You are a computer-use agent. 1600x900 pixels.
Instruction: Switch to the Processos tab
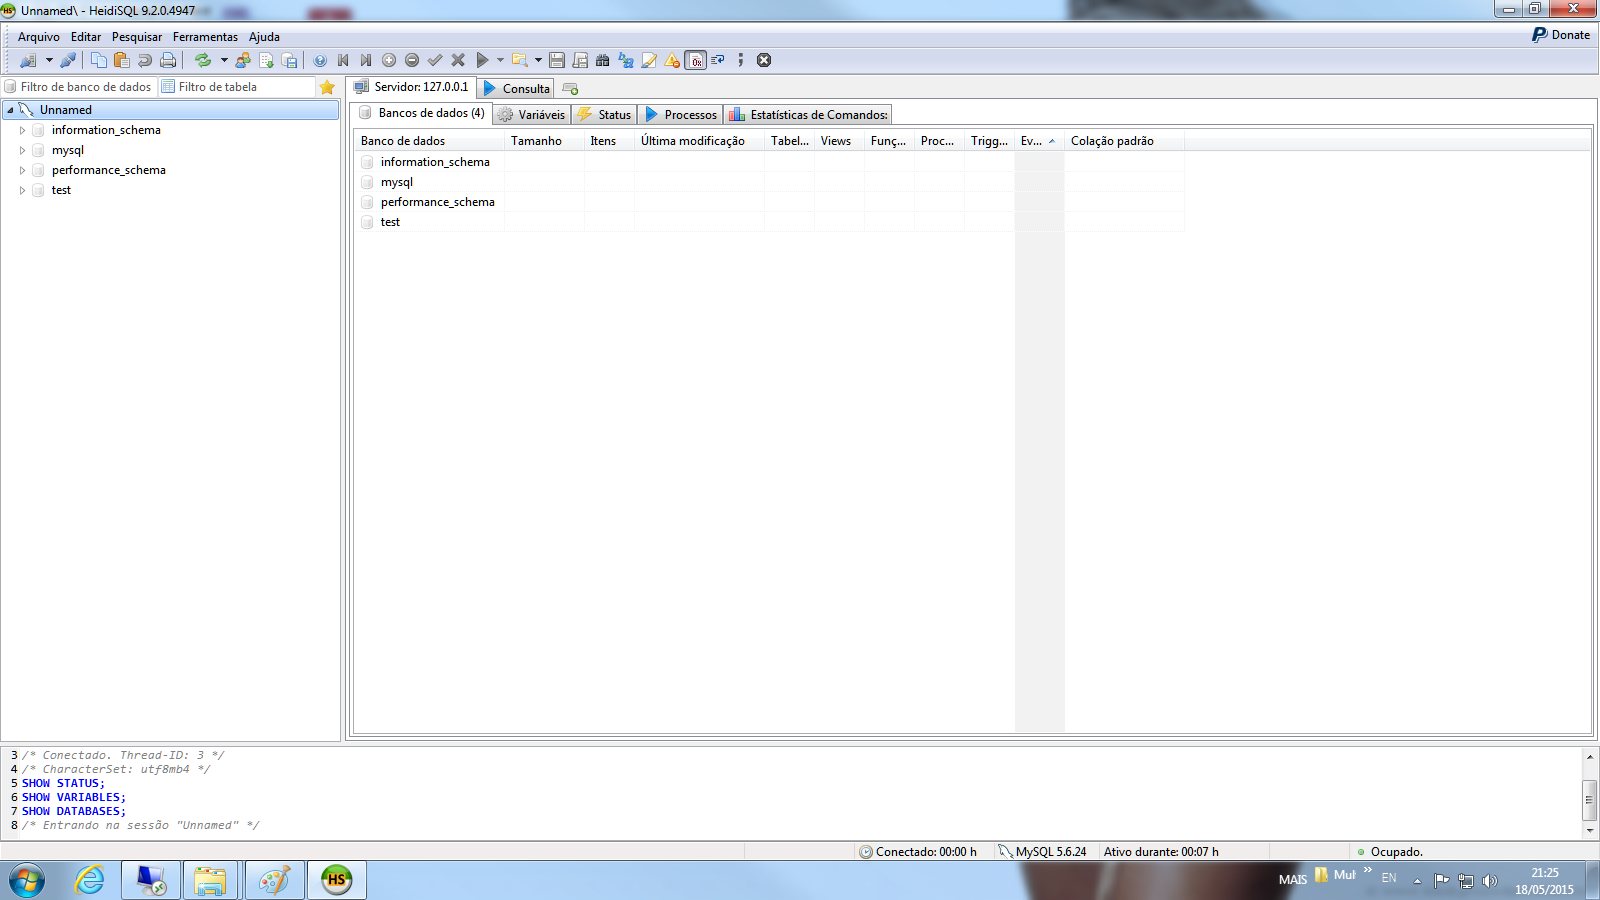pos(681,115)
